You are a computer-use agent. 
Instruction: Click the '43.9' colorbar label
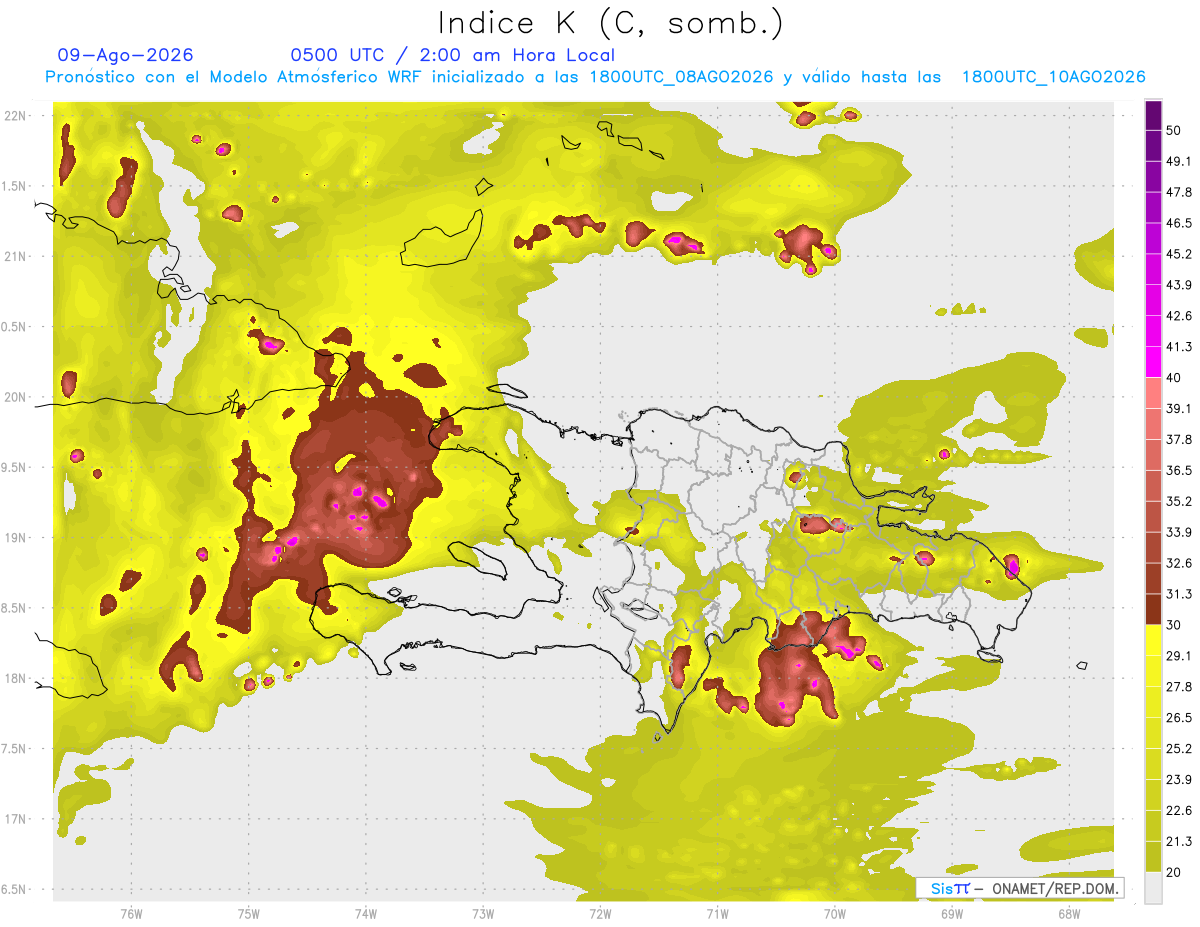[x=1179, y=285]
